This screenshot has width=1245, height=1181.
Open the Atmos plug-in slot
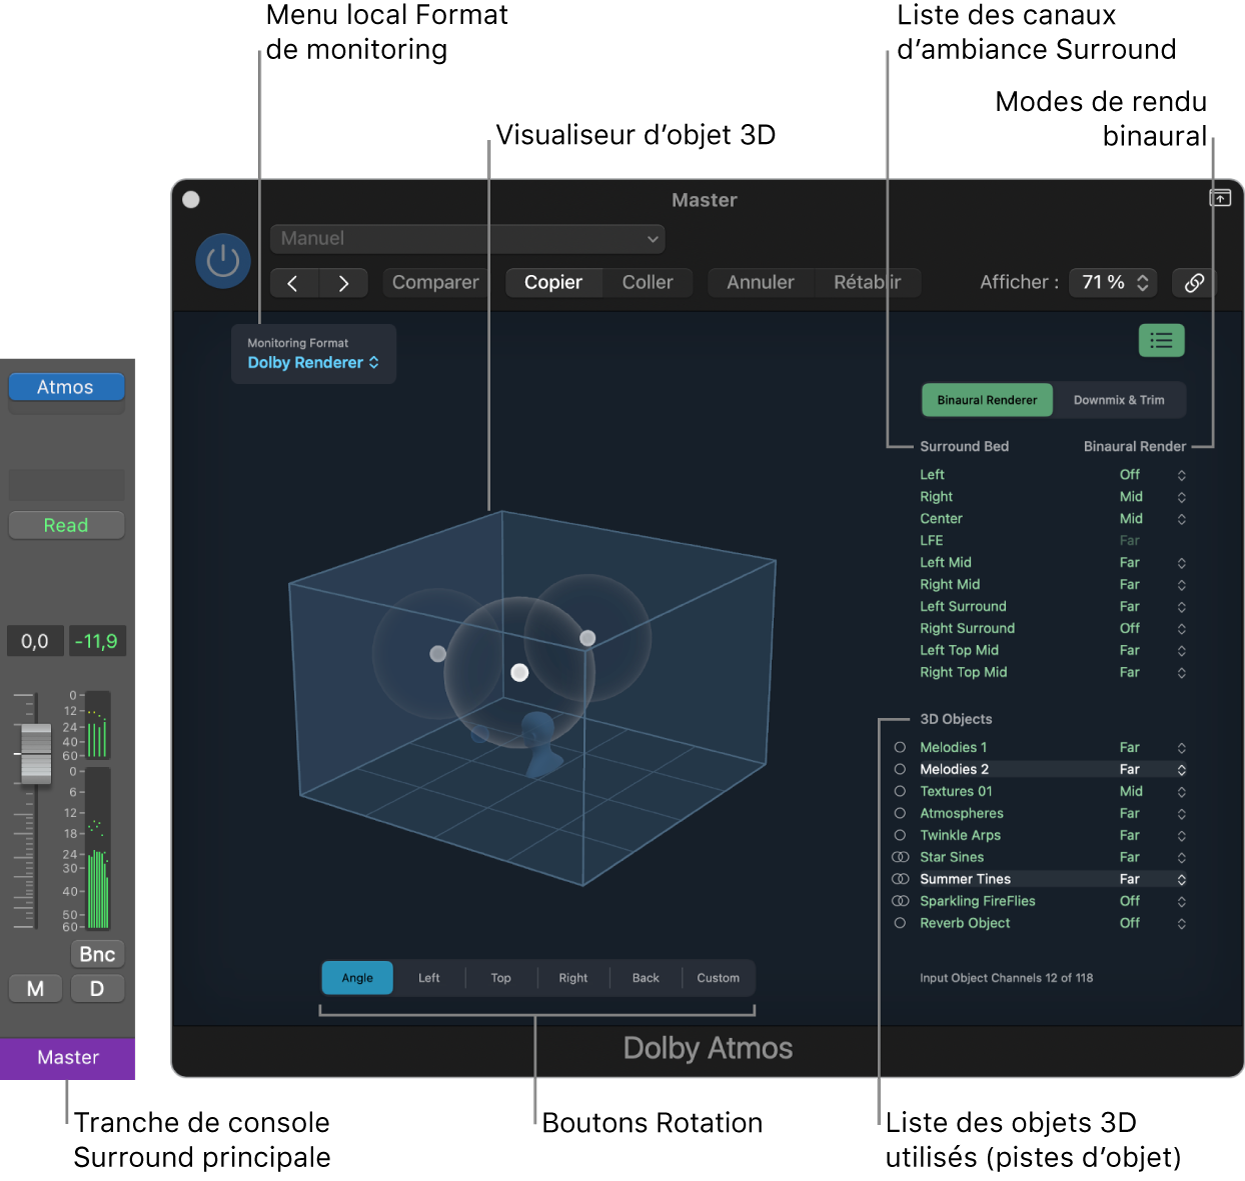click(x=66, y=387)
